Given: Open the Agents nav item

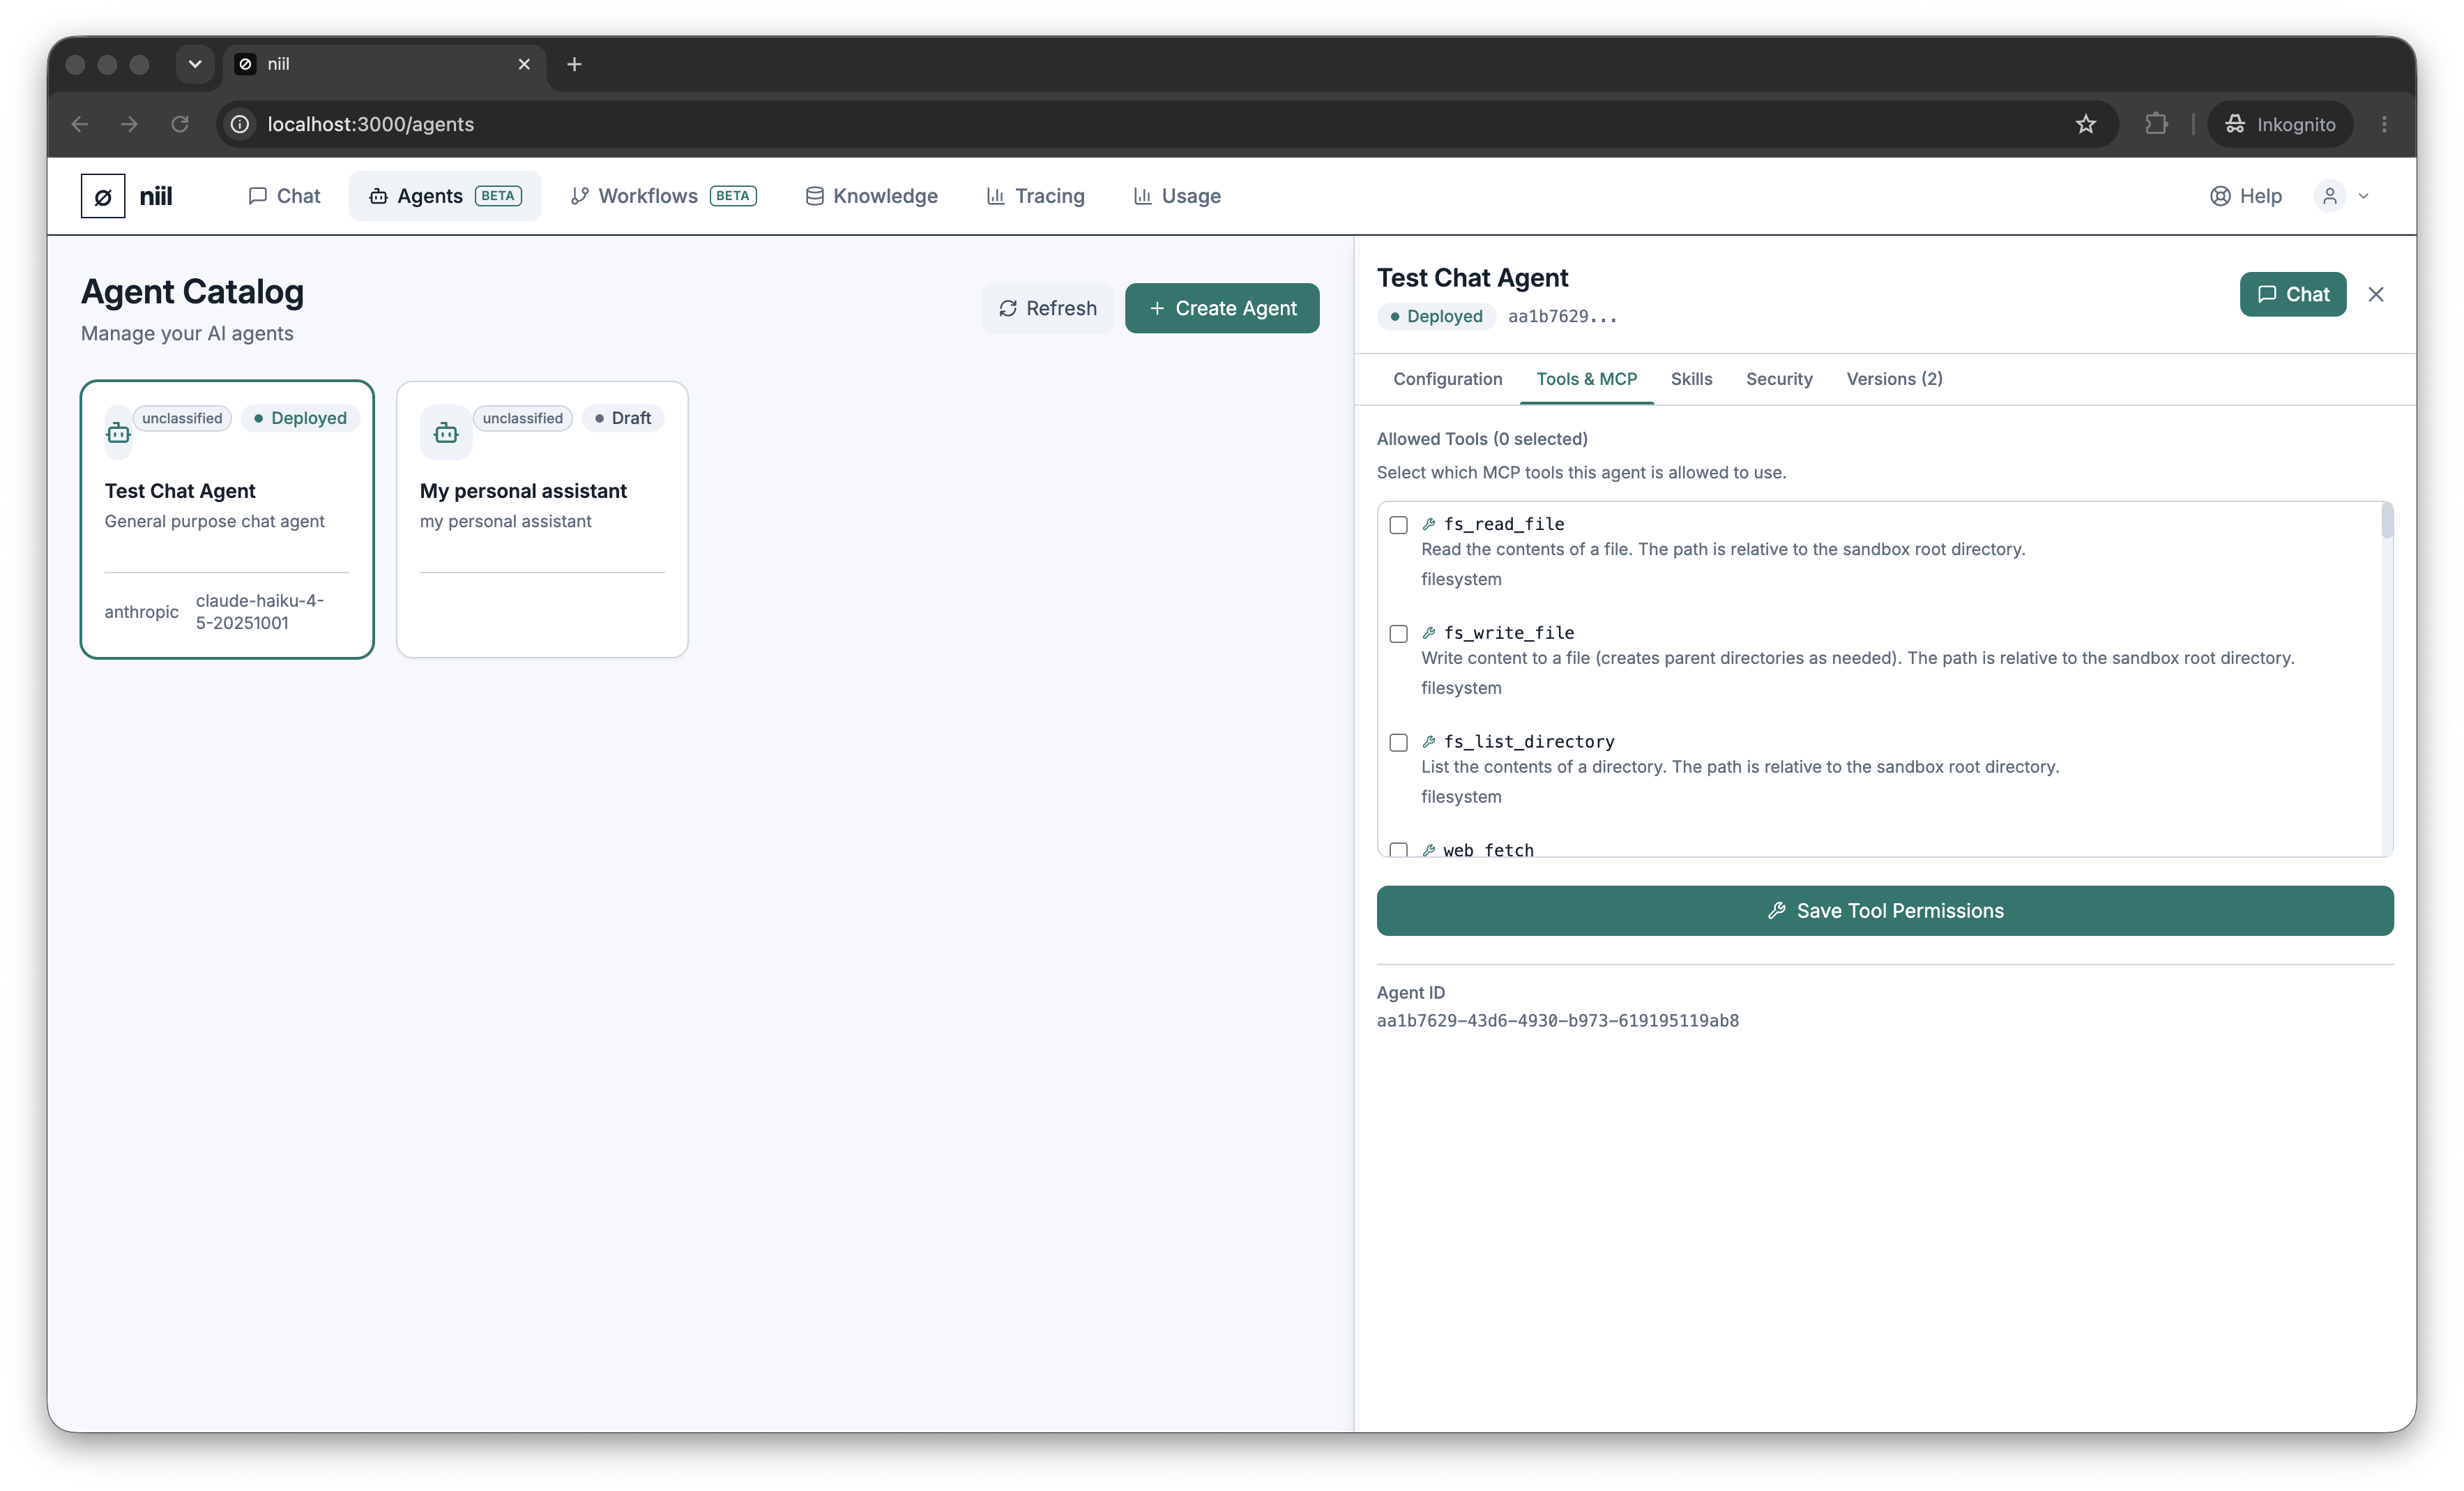Looking at the screenshot, I should [x=445, y=196].
